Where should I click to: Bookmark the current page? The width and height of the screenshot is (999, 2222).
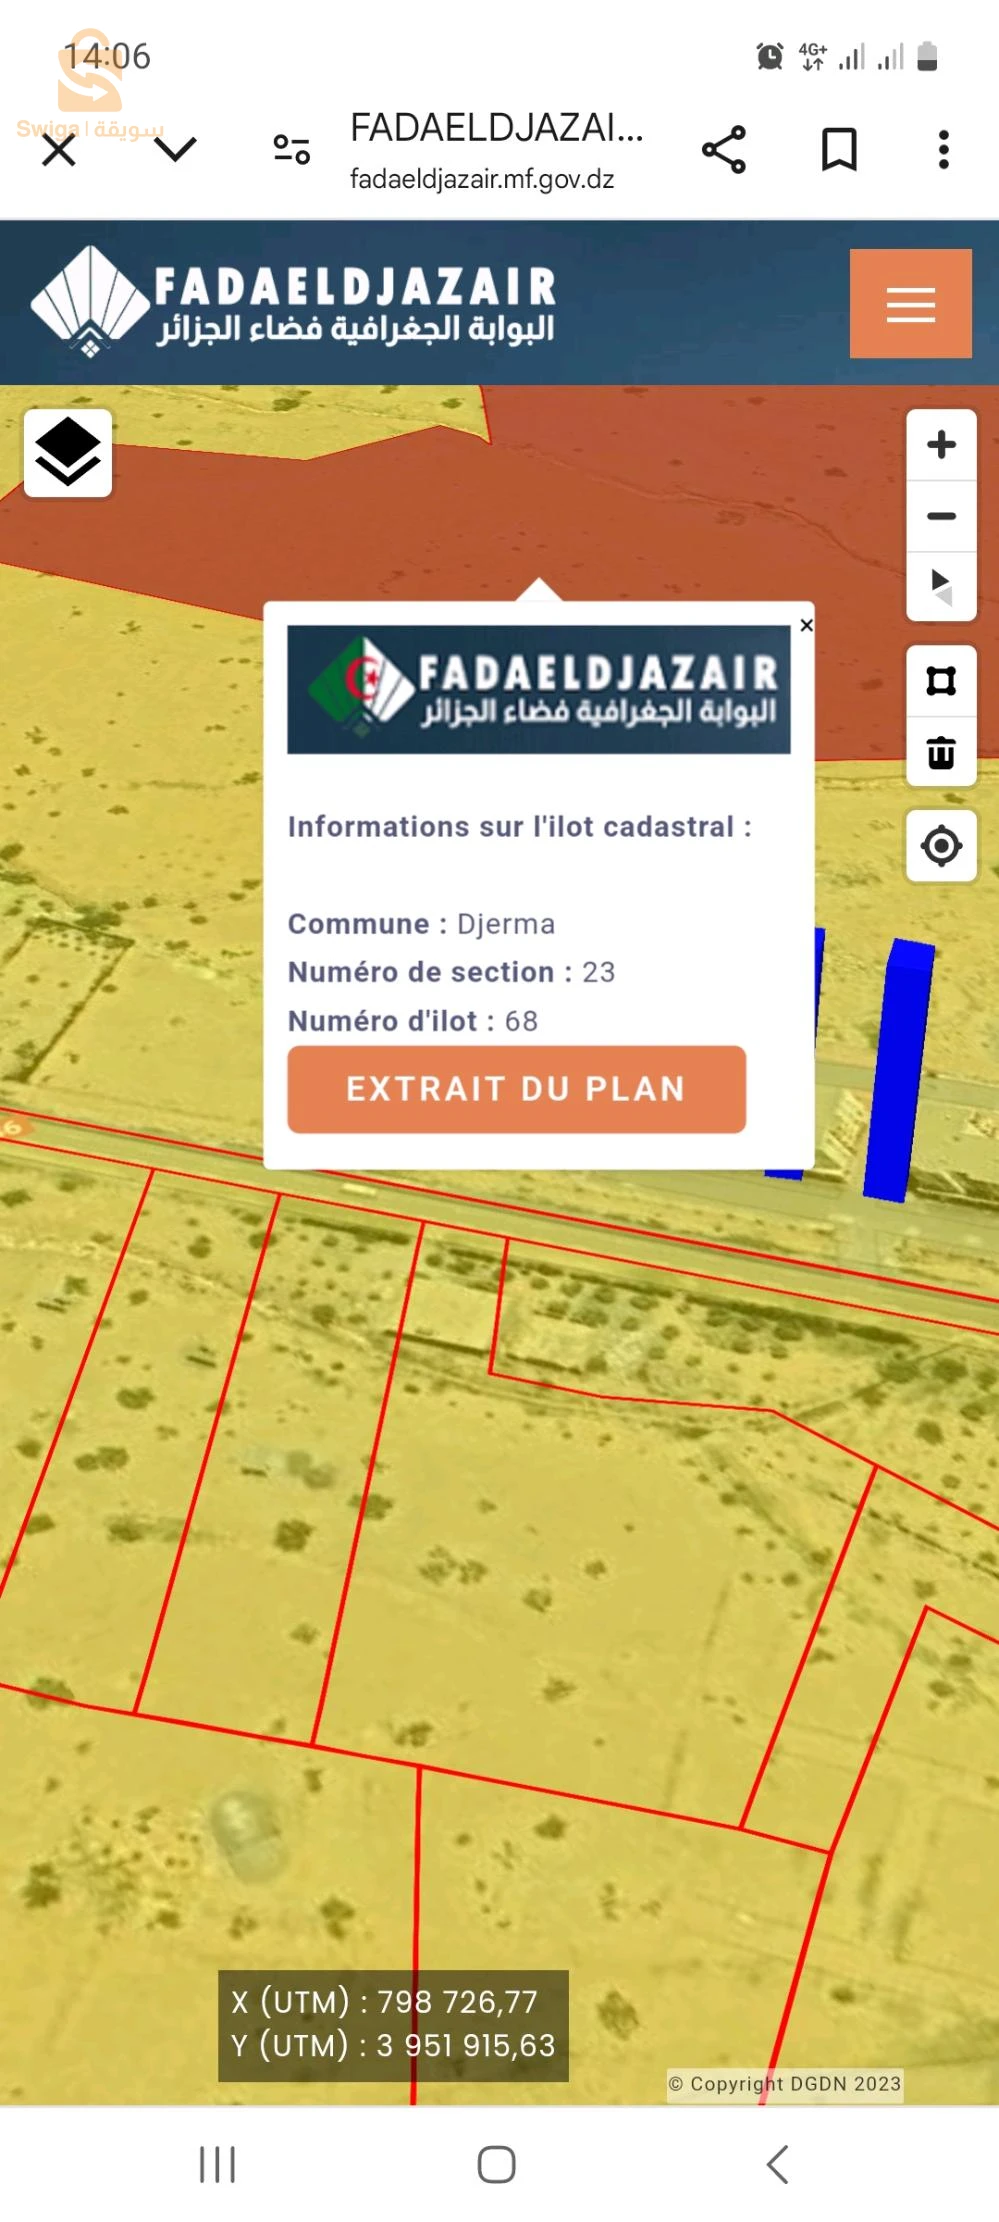[838, 150]
